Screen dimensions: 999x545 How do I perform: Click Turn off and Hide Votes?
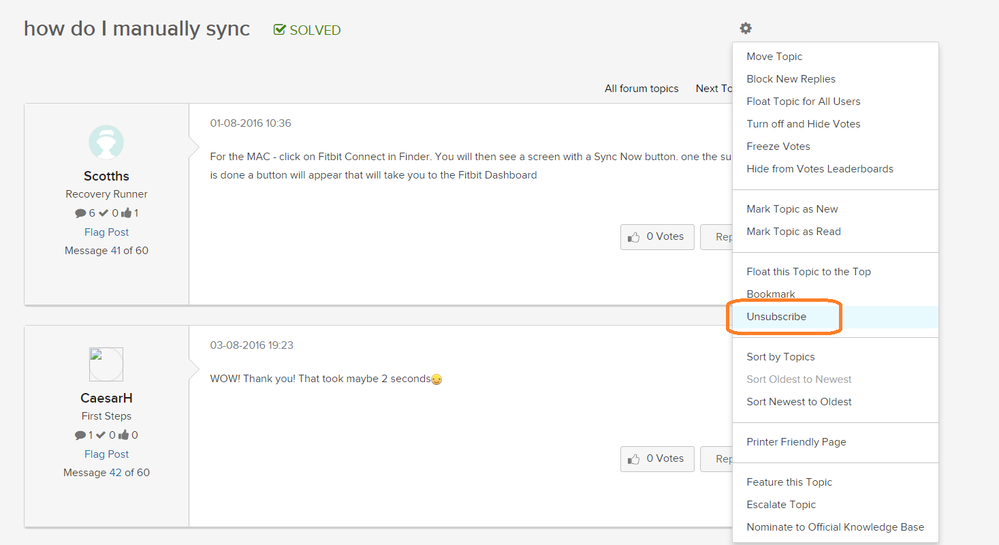(803, 124)
